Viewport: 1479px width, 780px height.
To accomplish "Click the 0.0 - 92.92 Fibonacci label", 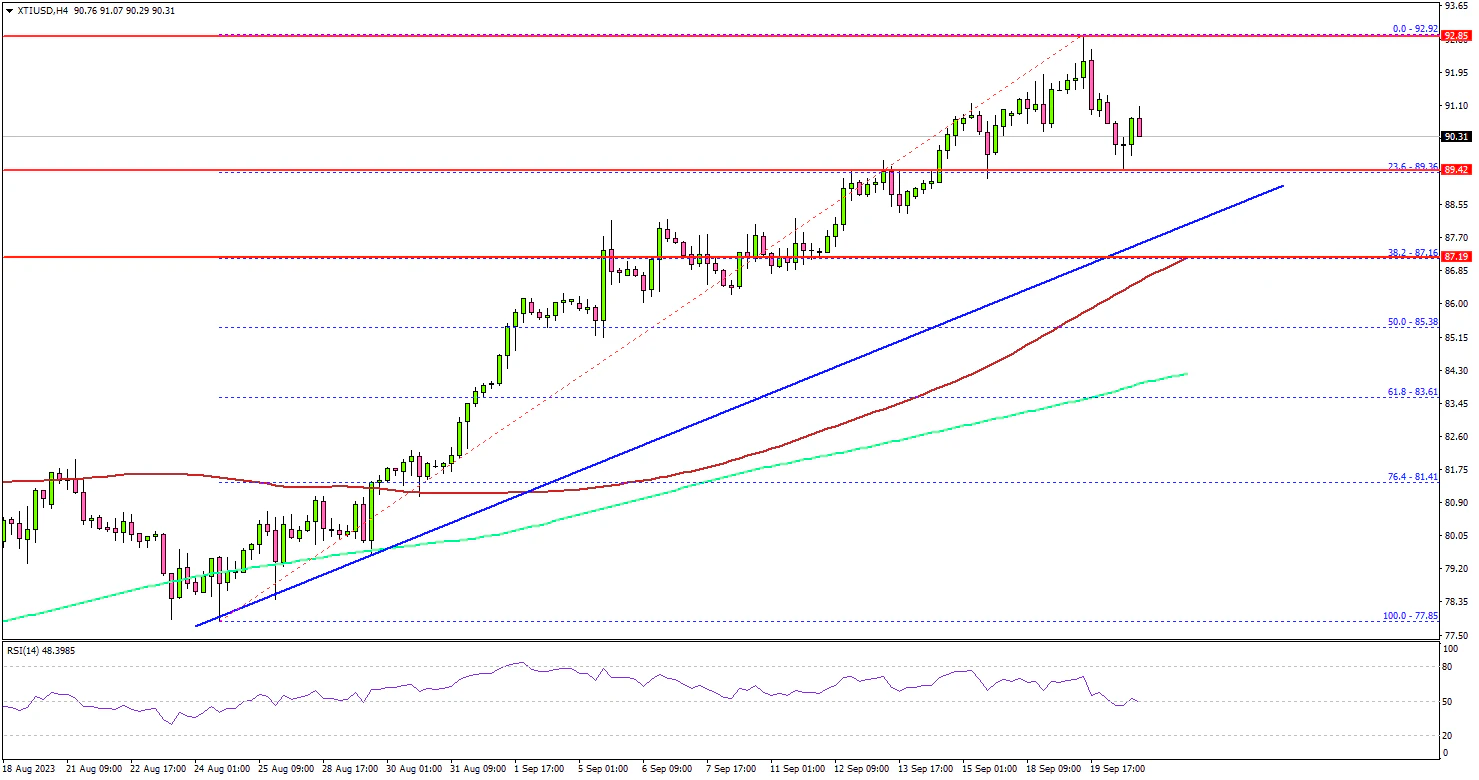I will tap(1411, 29).
